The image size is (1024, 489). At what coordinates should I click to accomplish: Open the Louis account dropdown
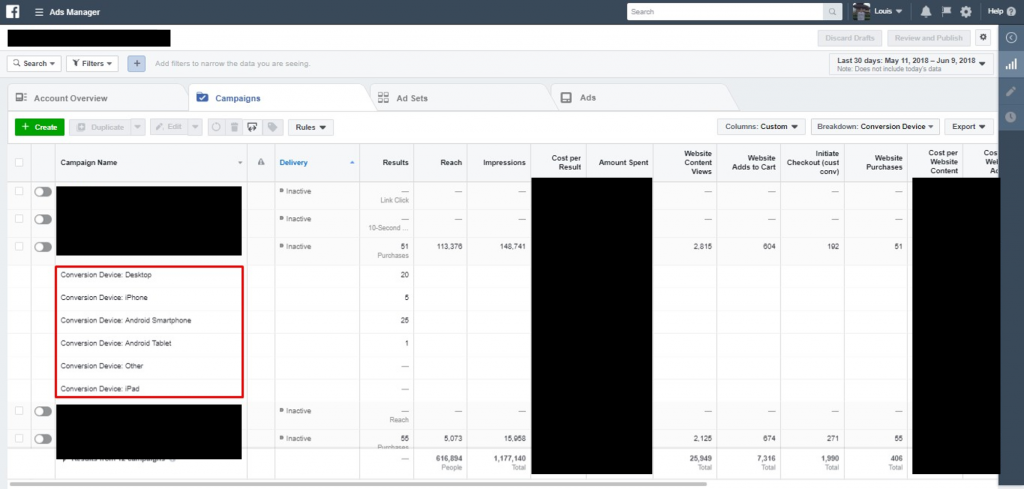coord(889,12)
